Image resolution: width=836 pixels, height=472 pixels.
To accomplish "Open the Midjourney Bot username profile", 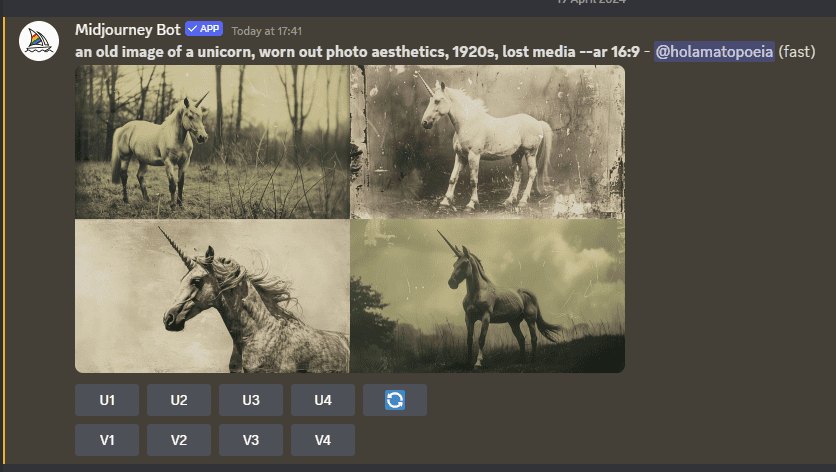I will tap(127, 30).
